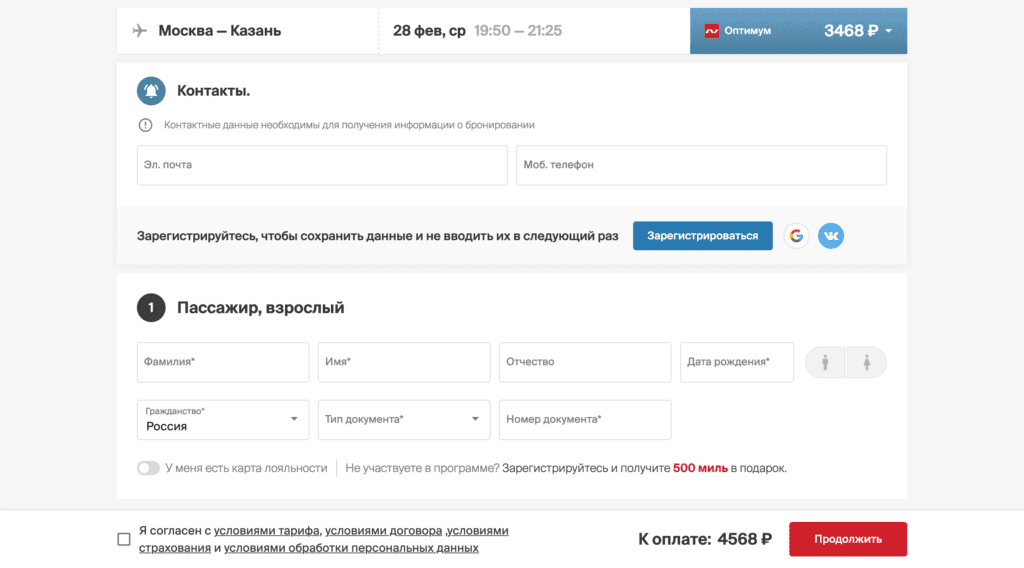Check the terms agreement checkbox

point(124,539)
